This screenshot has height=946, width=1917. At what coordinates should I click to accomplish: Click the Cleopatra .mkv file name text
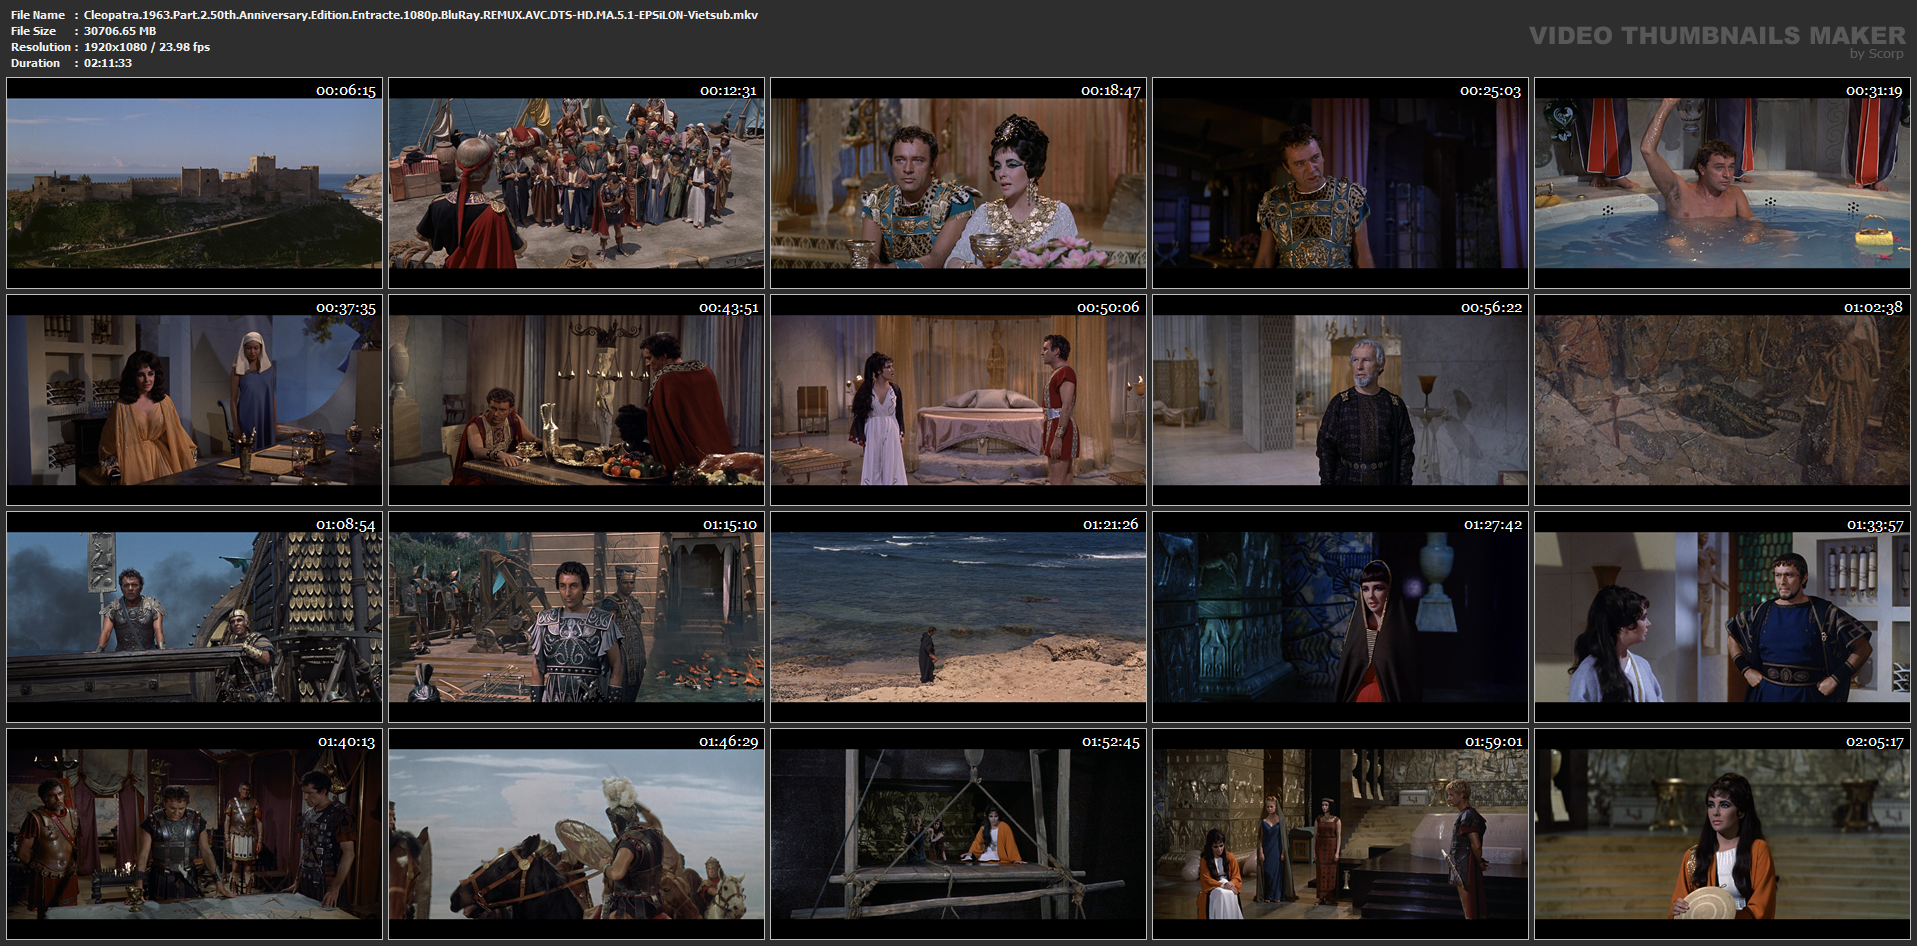[x=421, y=15]
